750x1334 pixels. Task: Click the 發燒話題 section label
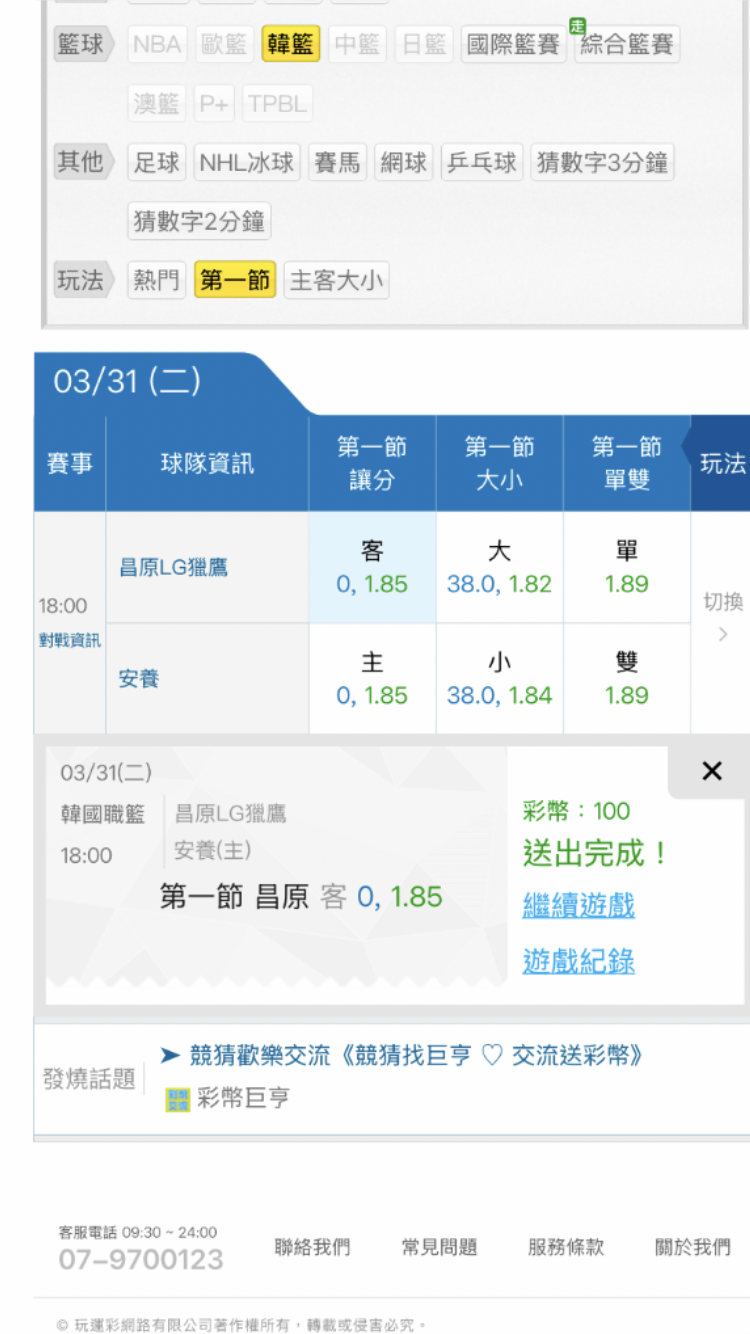coord(89,1079)
